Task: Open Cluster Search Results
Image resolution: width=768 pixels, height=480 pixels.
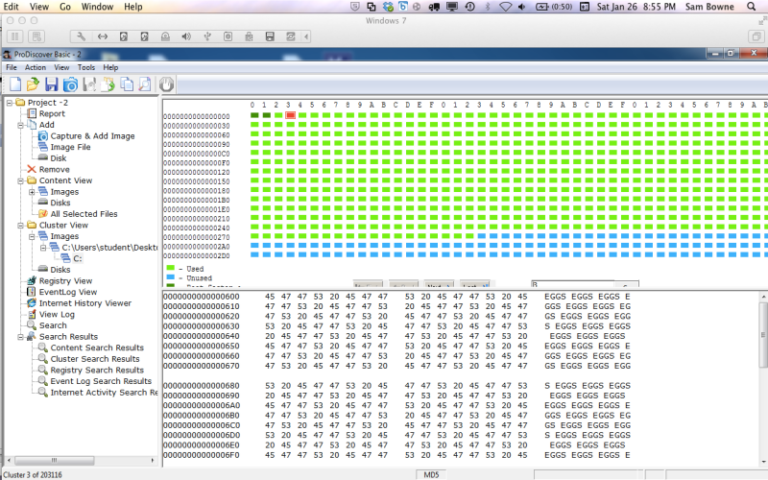Action: (x=95, y=359)
